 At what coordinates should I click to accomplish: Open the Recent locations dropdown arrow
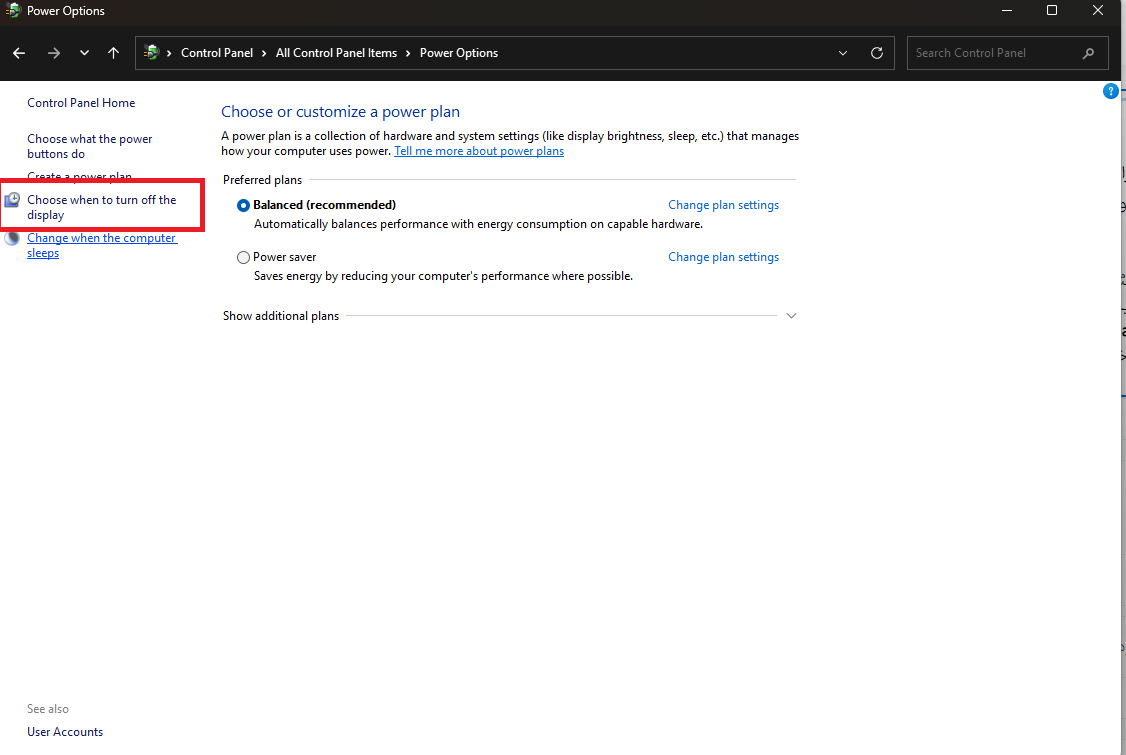(84, 53)
